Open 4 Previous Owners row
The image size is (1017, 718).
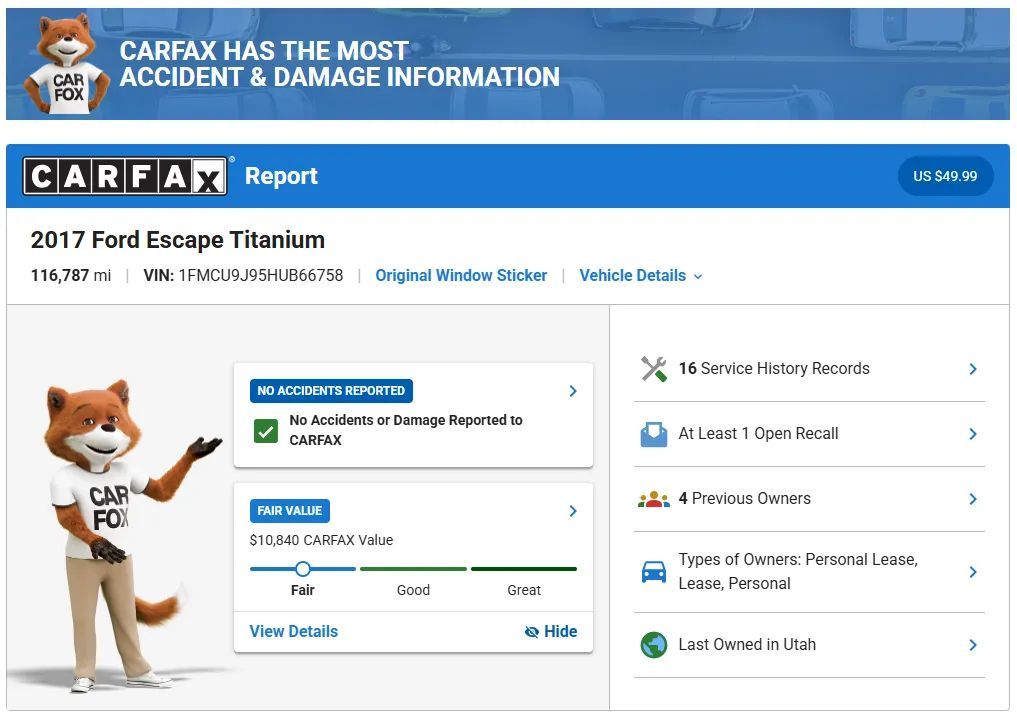[x=809, y=499]
